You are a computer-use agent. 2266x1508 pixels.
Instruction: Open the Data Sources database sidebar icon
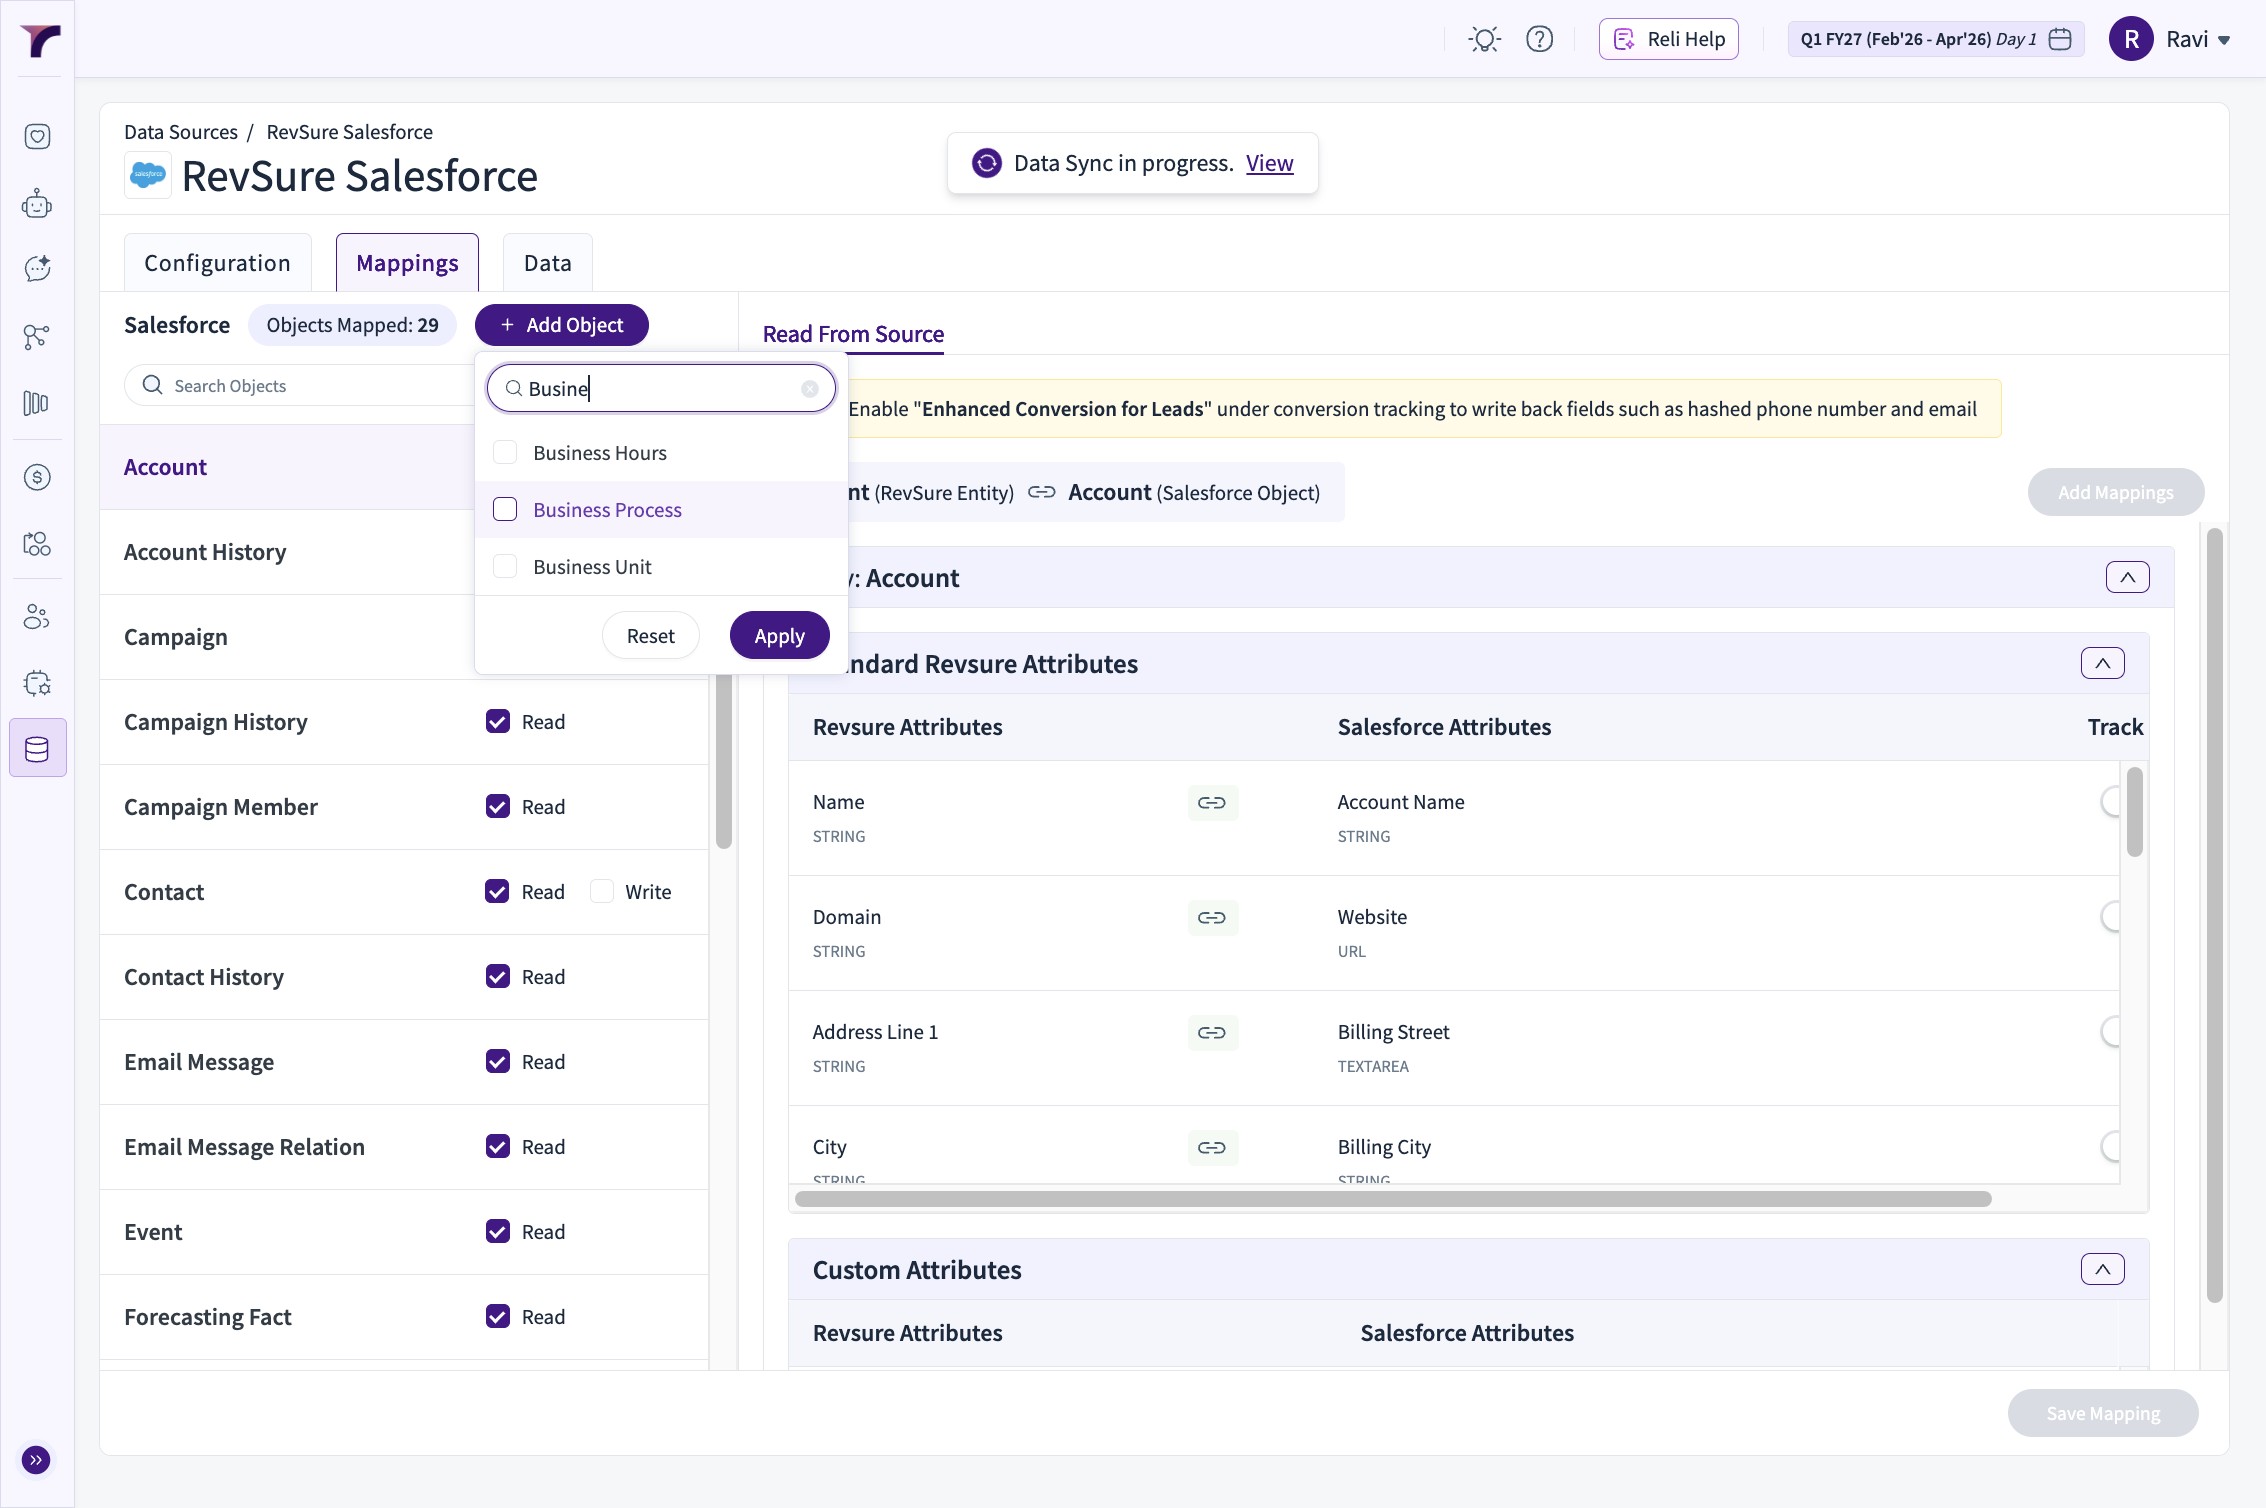click(37, 748)
